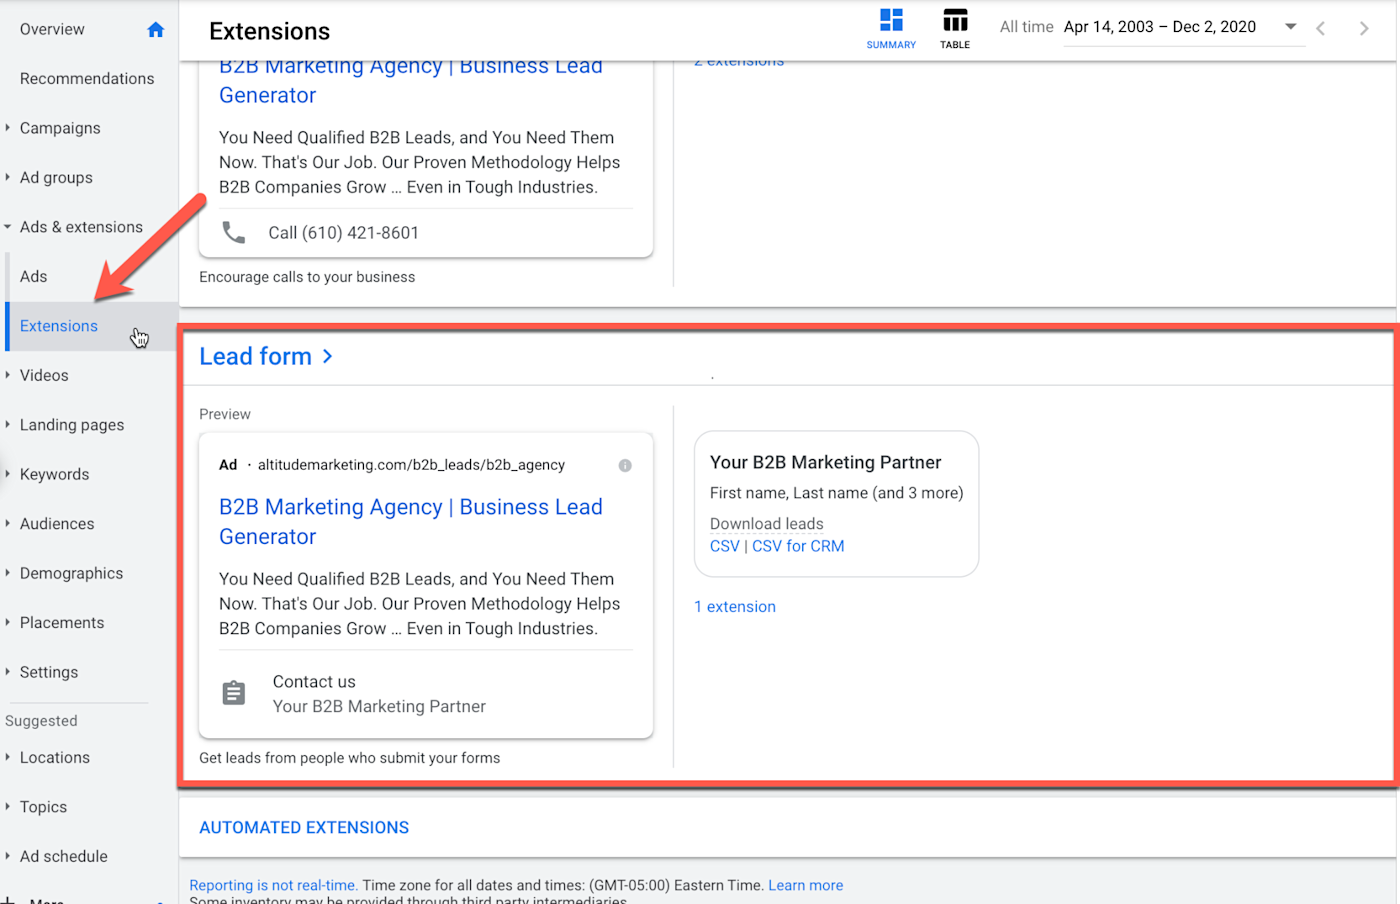Switch to Table view icon

pos(955,20)
